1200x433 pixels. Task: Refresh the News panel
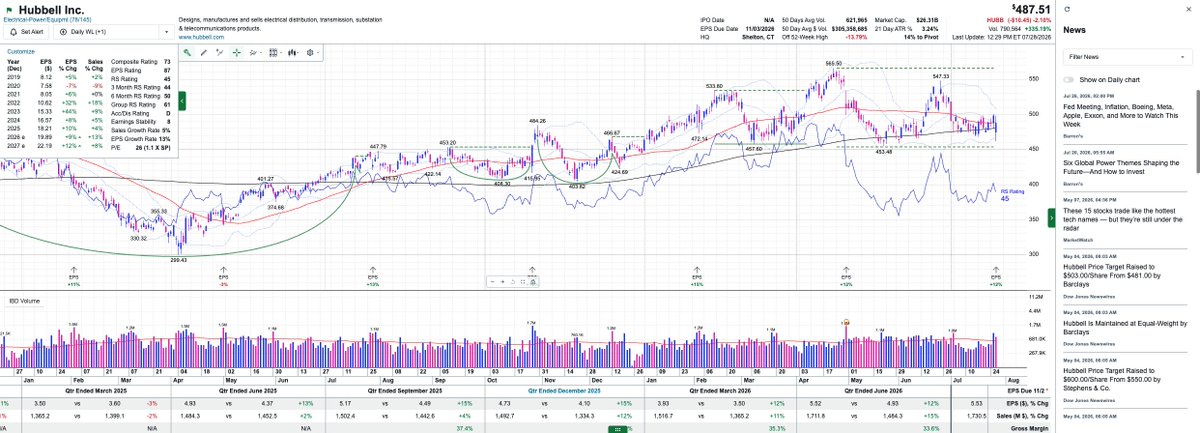pyautogui.click(x=1068, y=7)
